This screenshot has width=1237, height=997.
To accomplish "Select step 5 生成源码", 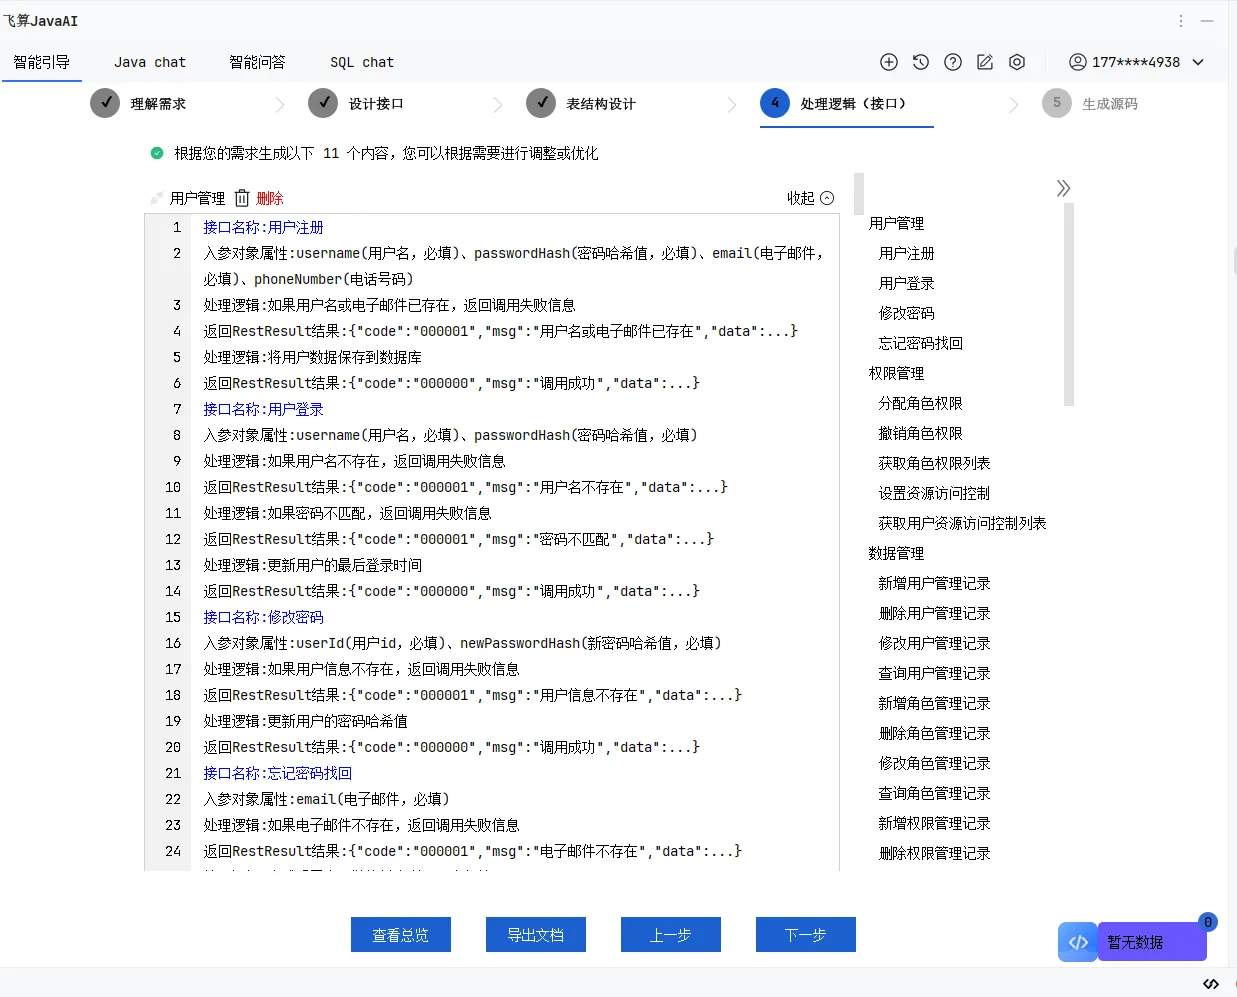I will pyautogui.click(x=1090, y=103).
